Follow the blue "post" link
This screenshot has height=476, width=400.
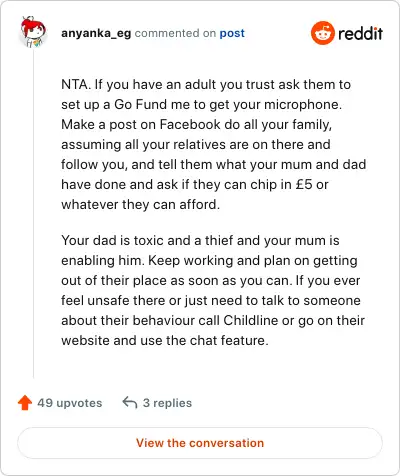232,33
